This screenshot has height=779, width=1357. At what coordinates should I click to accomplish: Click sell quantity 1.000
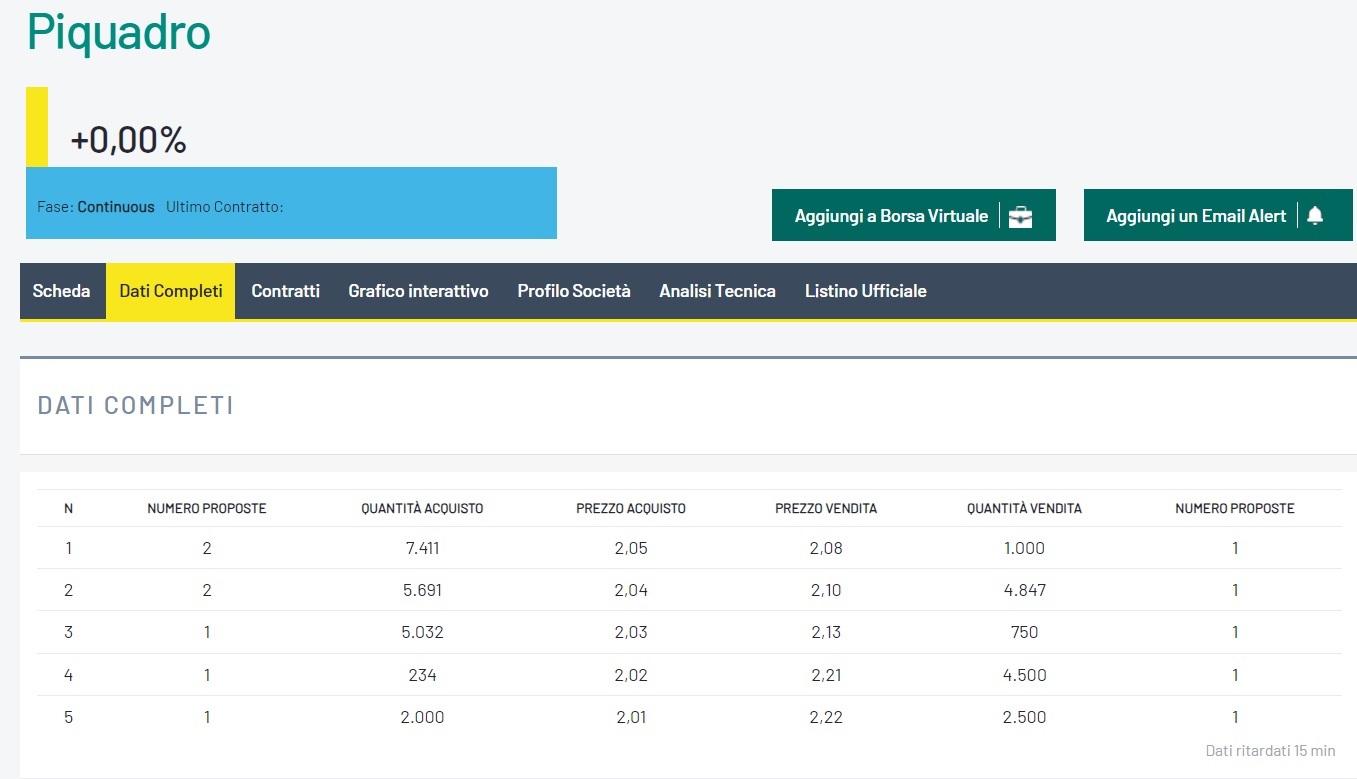1024,548
